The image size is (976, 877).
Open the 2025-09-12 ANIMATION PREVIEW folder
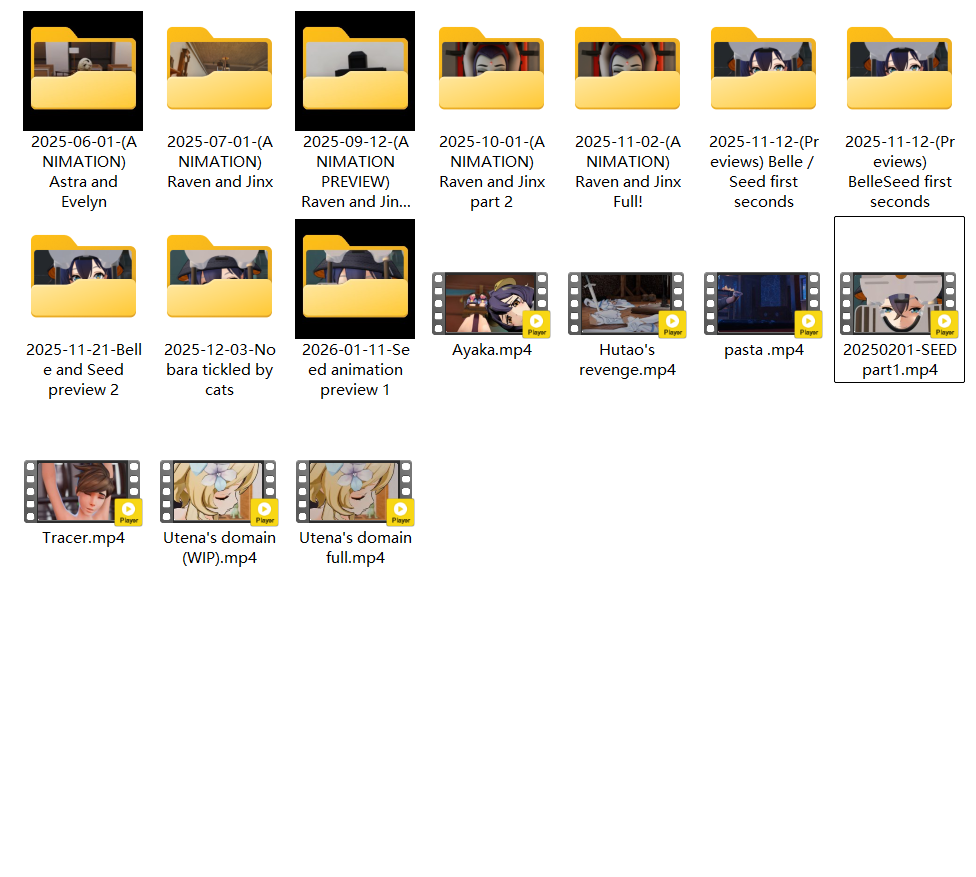pos(355,70)
